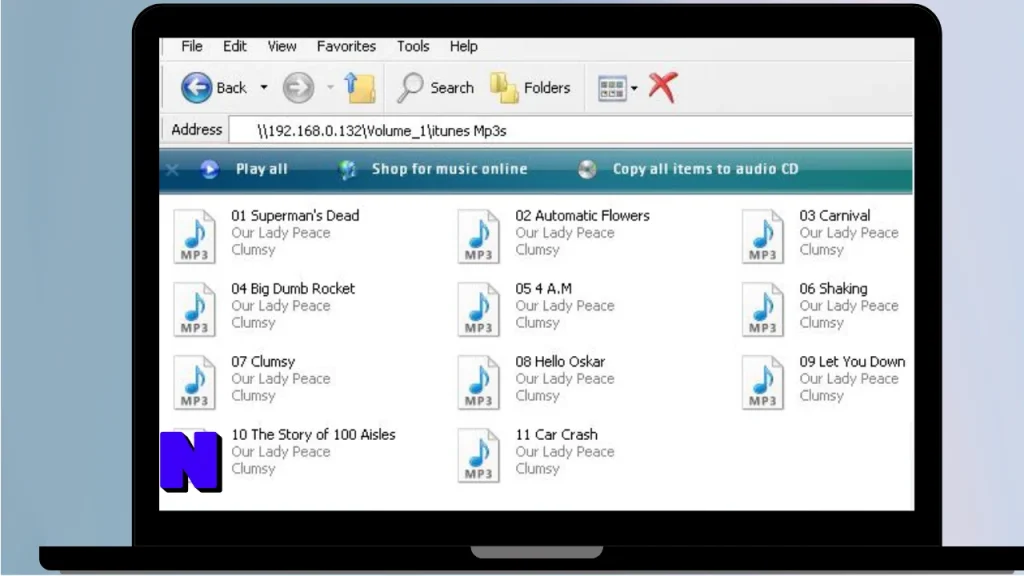1024x576 pixels.
Task: Open the Forward history dropdown arrow
Action: coord(330,88)
